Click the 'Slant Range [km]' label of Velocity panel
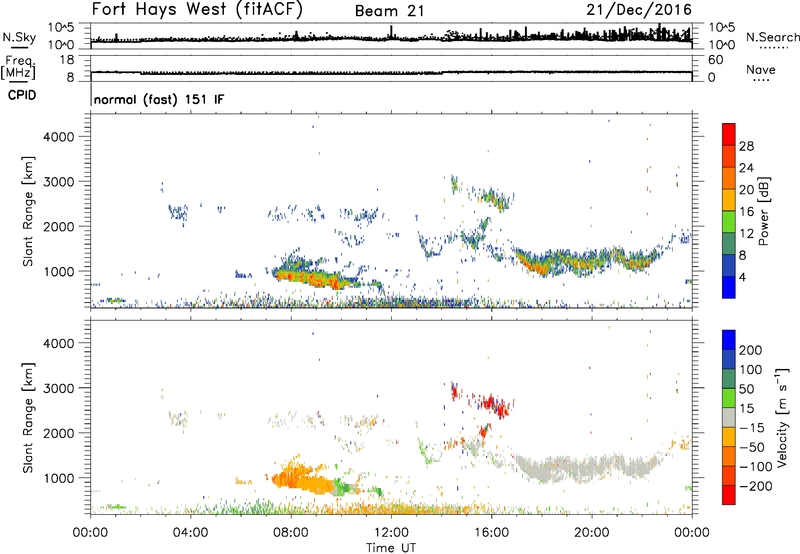 click(28, 417)
